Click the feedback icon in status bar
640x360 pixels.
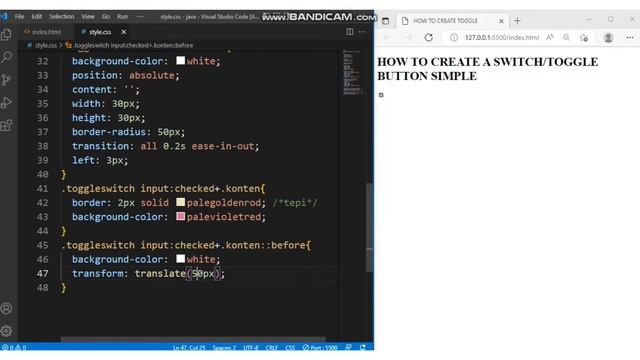click(x=348, y=347)
